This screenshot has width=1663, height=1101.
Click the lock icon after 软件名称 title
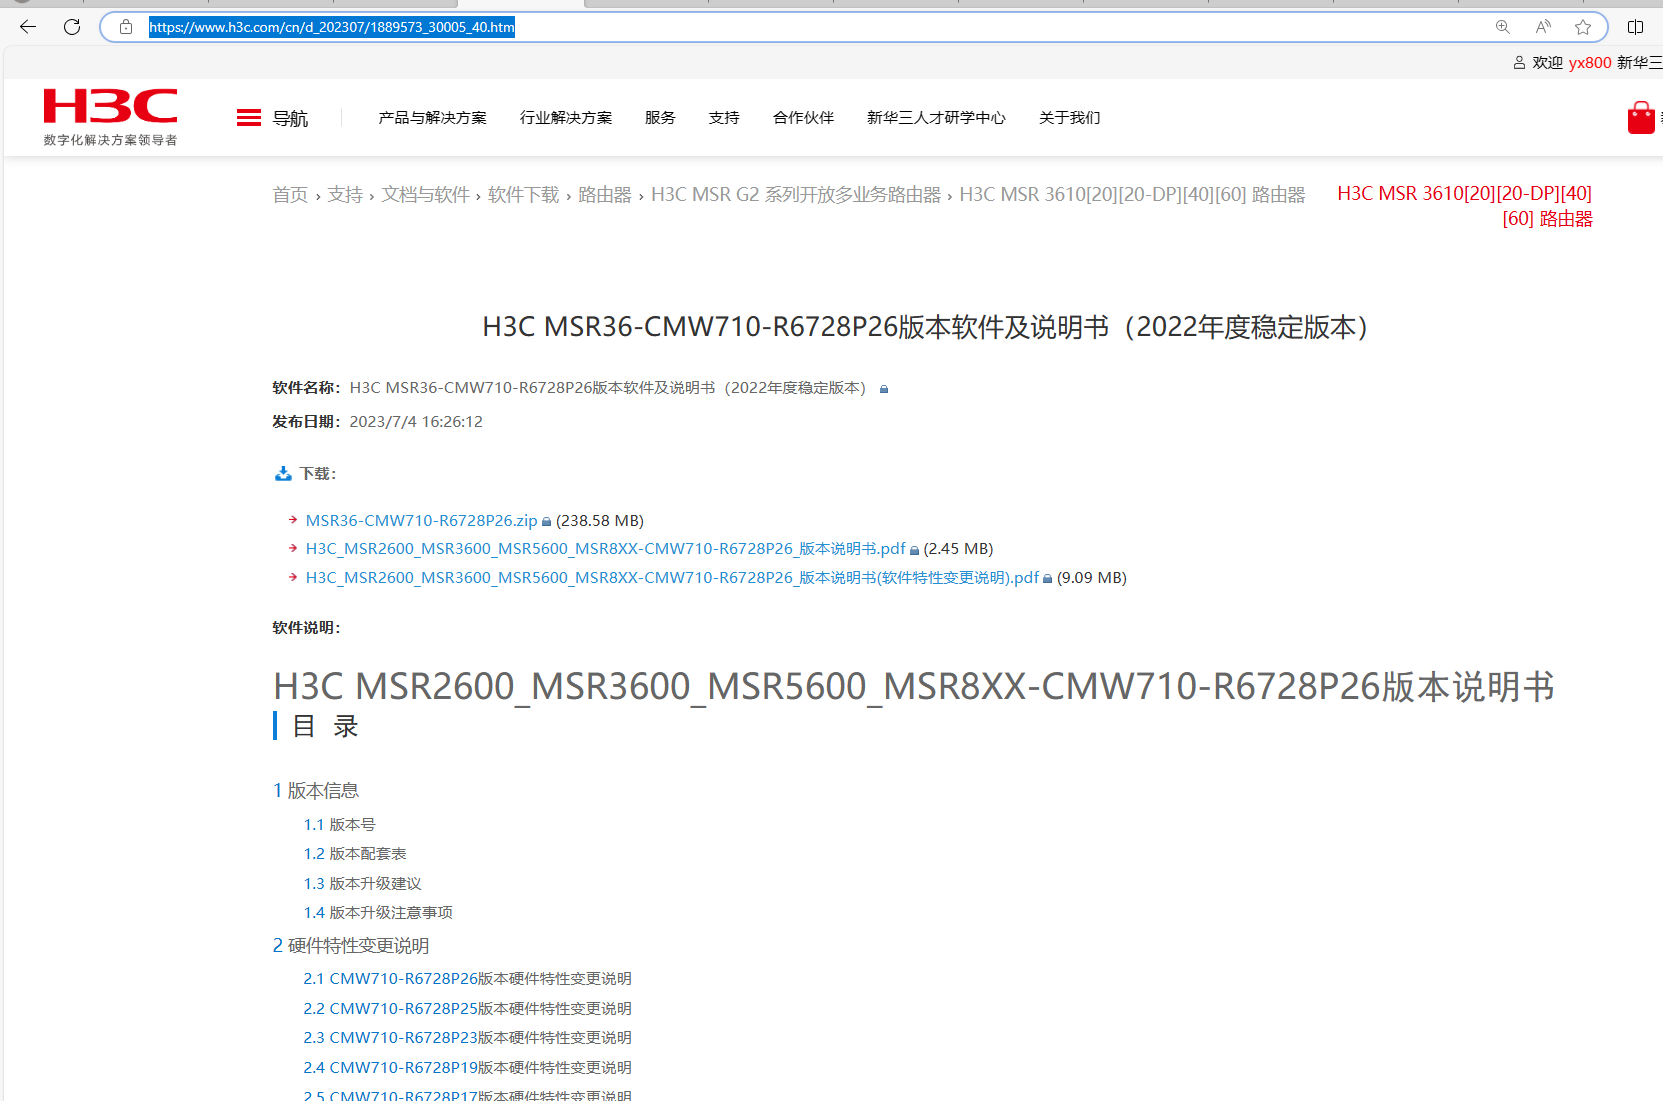tap(884, 389)
